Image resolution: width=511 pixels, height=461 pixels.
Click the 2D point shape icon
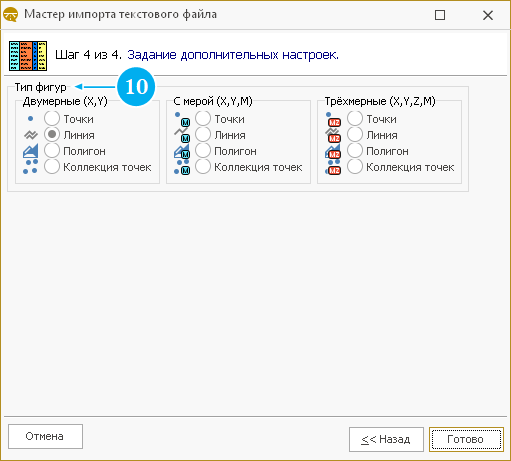(x=30, y=118)
